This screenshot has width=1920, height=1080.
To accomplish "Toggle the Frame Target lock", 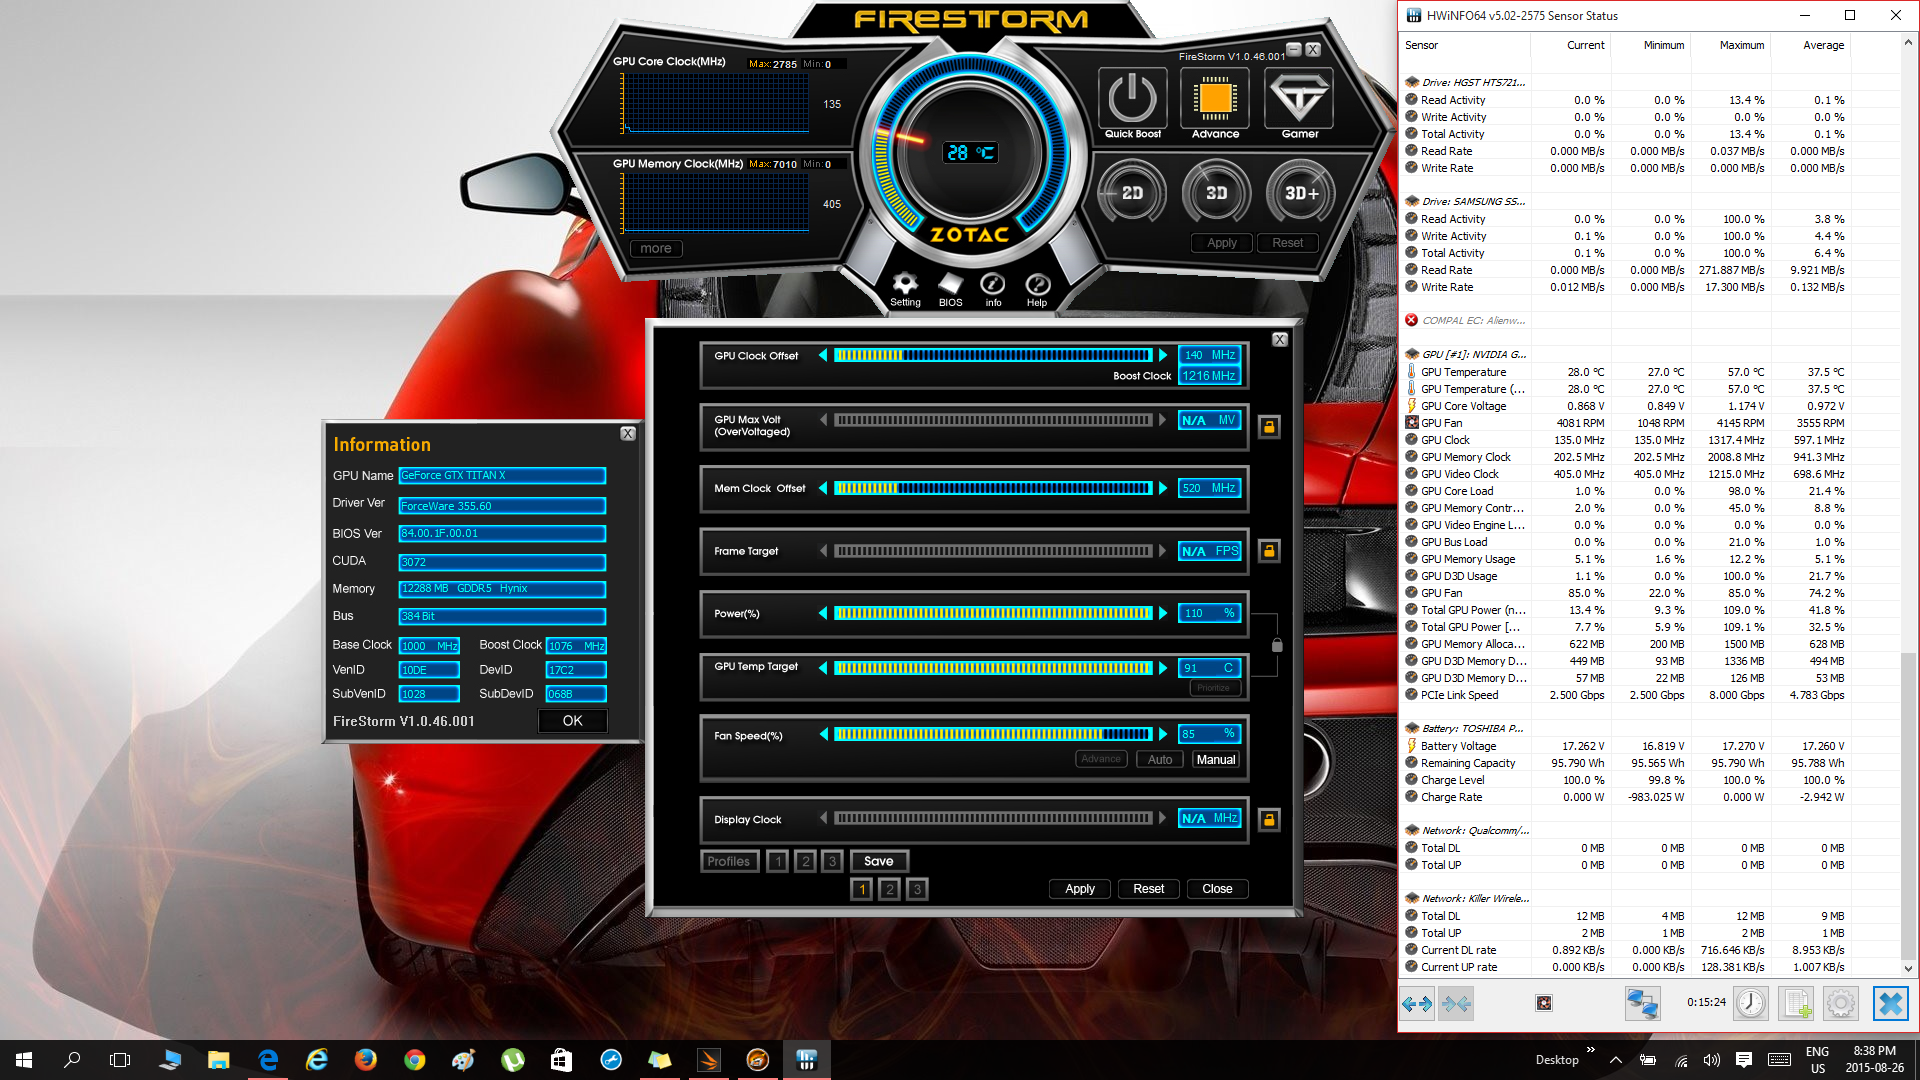I will pyautogui.click(x=1269, y=551).
